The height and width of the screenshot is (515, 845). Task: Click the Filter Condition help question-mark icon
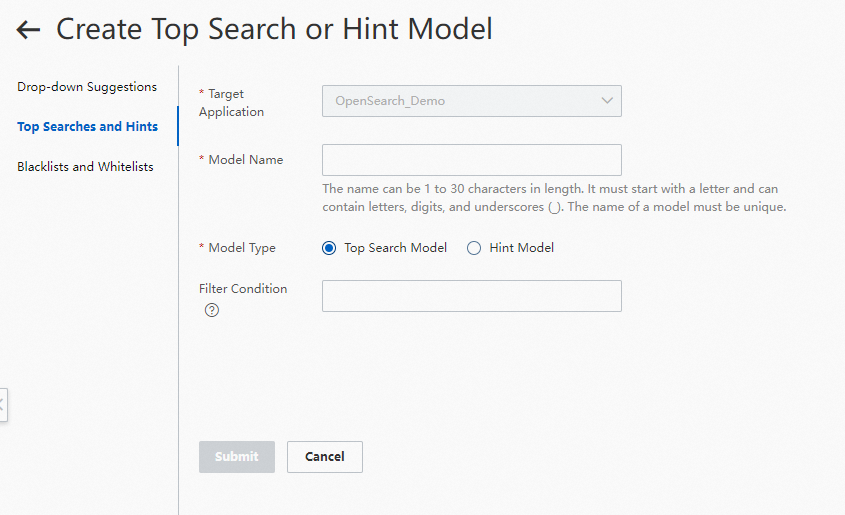coord(212,310)
